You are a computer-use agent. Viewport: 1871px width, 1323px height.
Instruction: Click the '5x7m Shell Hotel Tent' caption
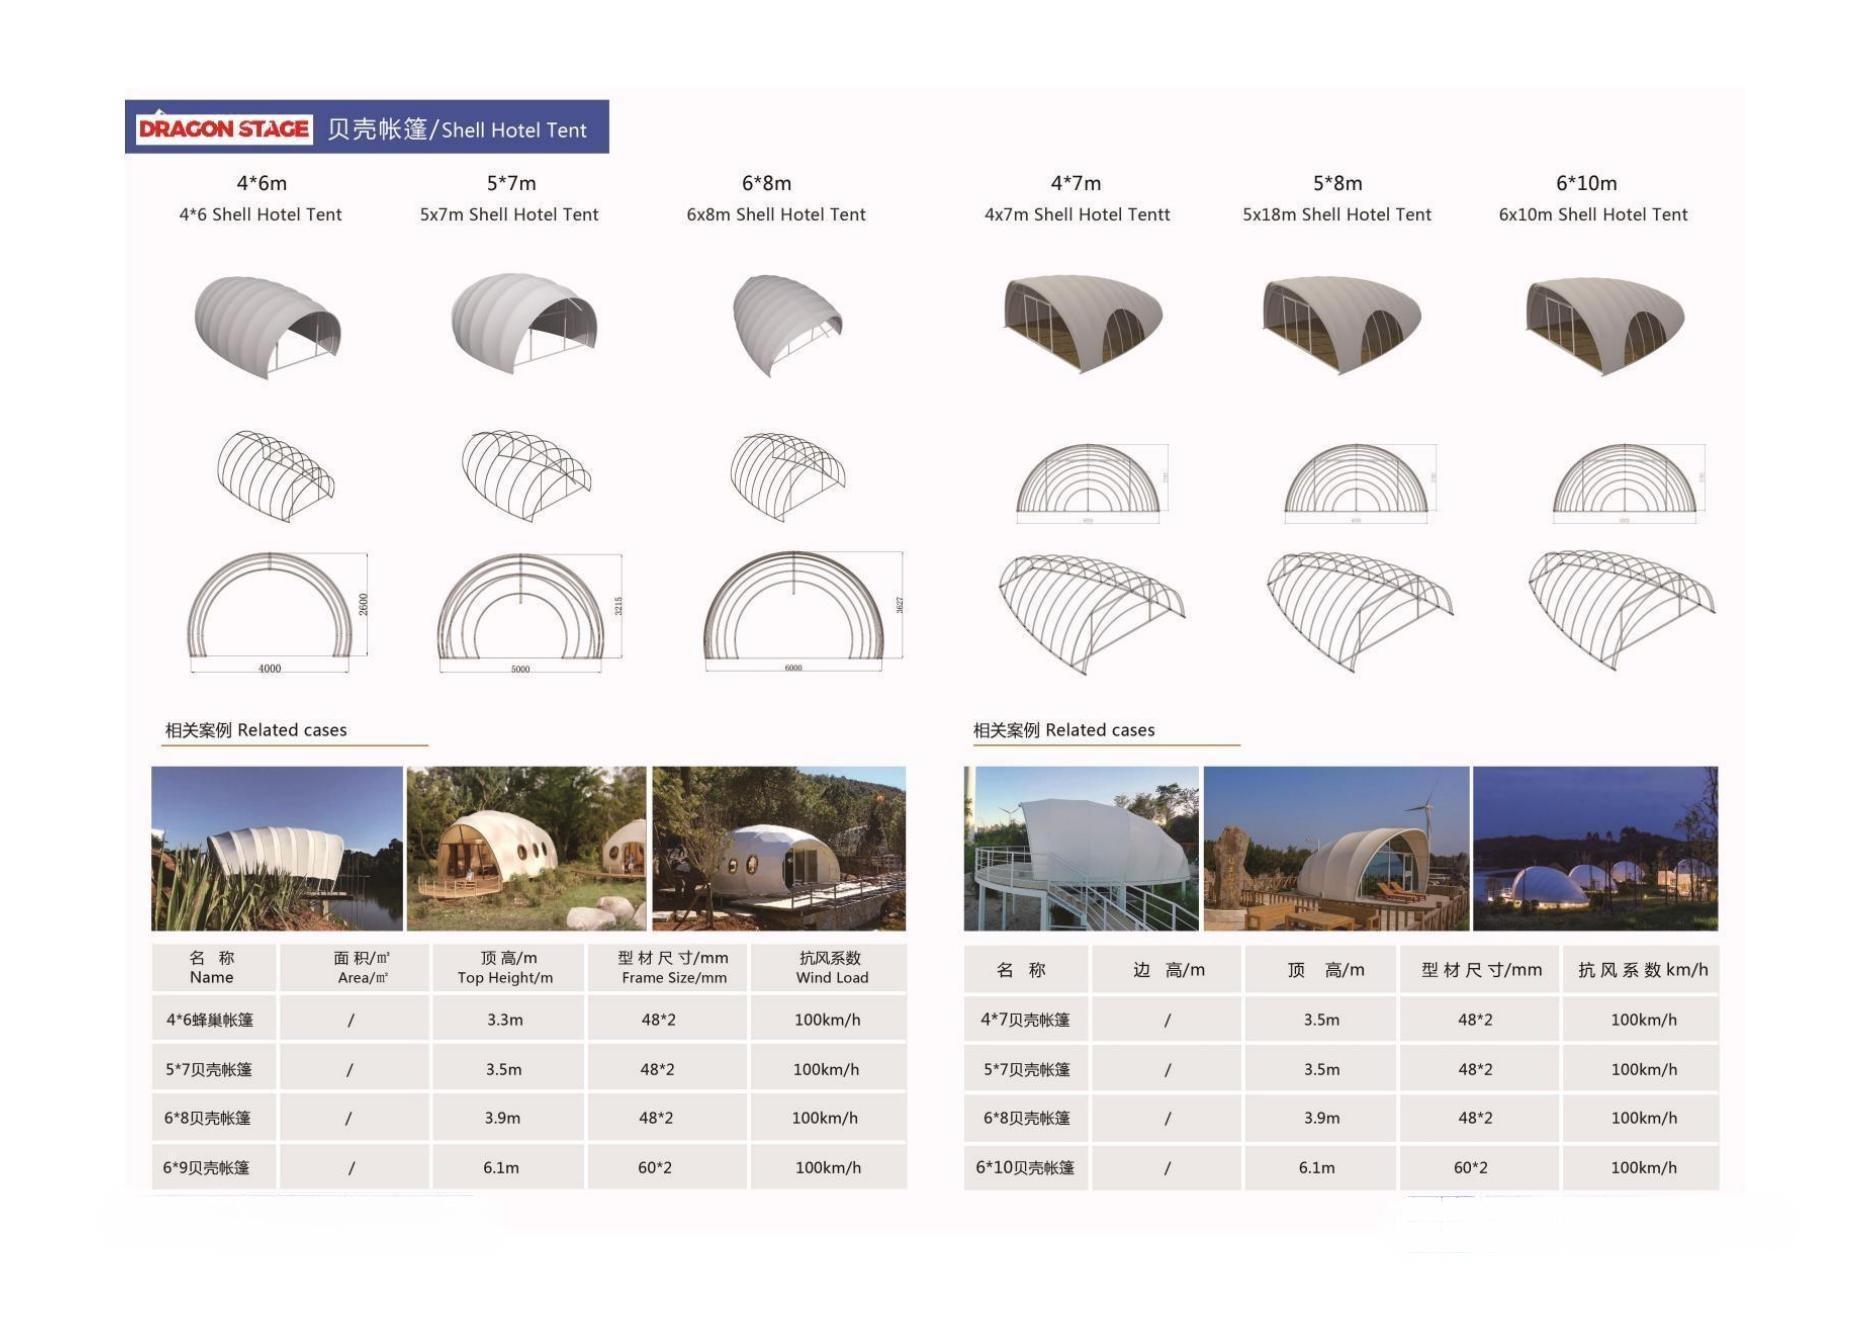[x=509, y=214]
